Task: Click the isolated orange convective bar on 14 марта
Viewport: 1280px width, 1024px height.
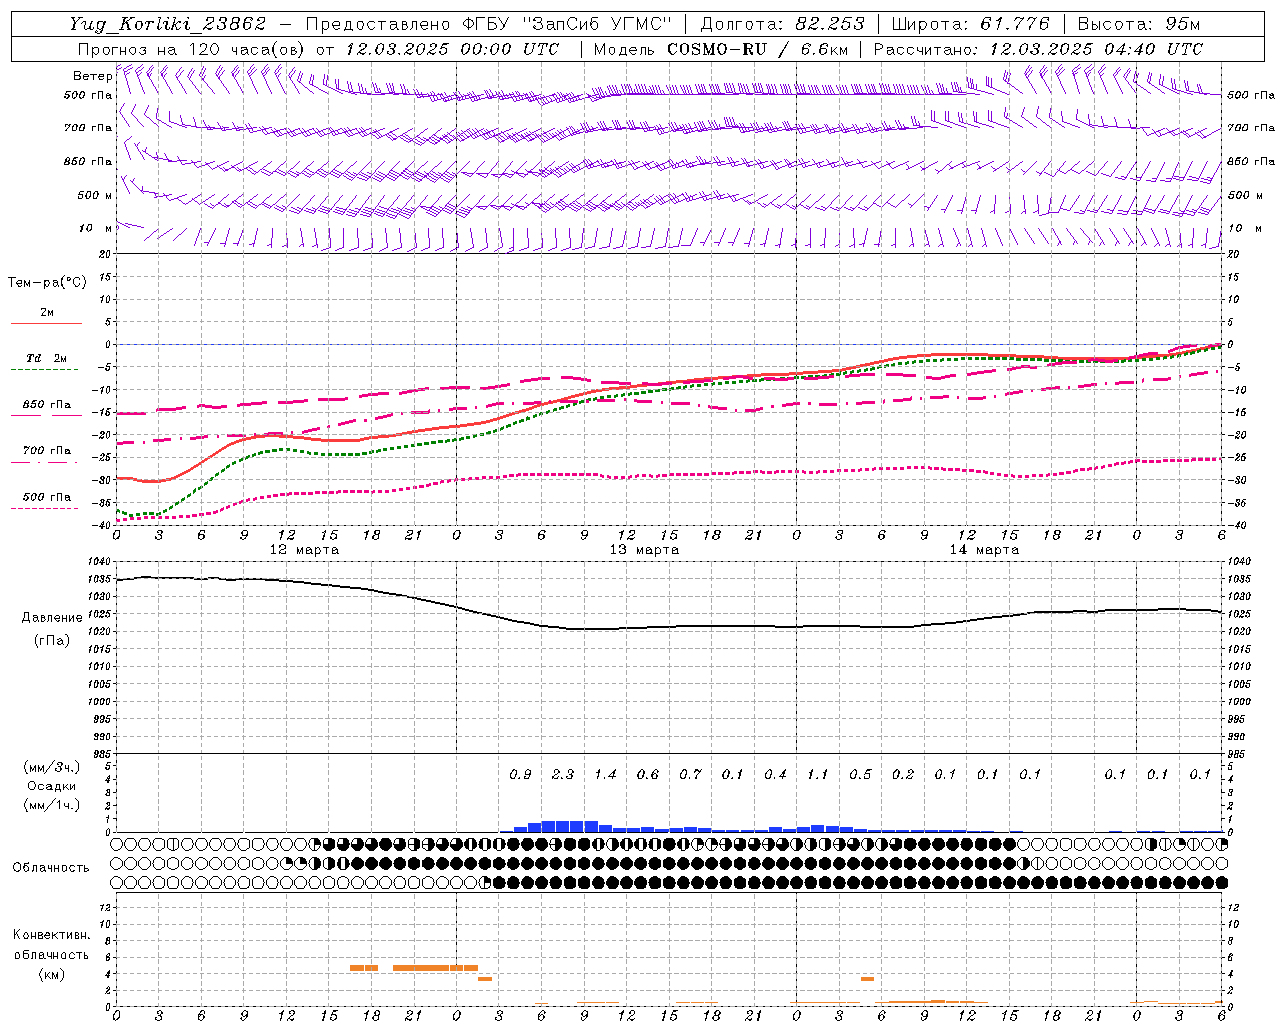Action: [x=867, y=979]
